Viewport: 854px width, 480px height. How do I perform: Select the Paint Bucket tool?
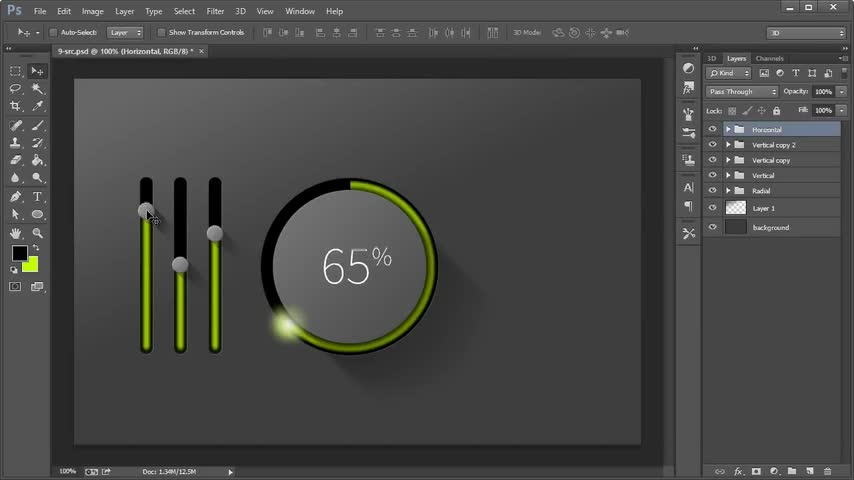coord(37,160)
